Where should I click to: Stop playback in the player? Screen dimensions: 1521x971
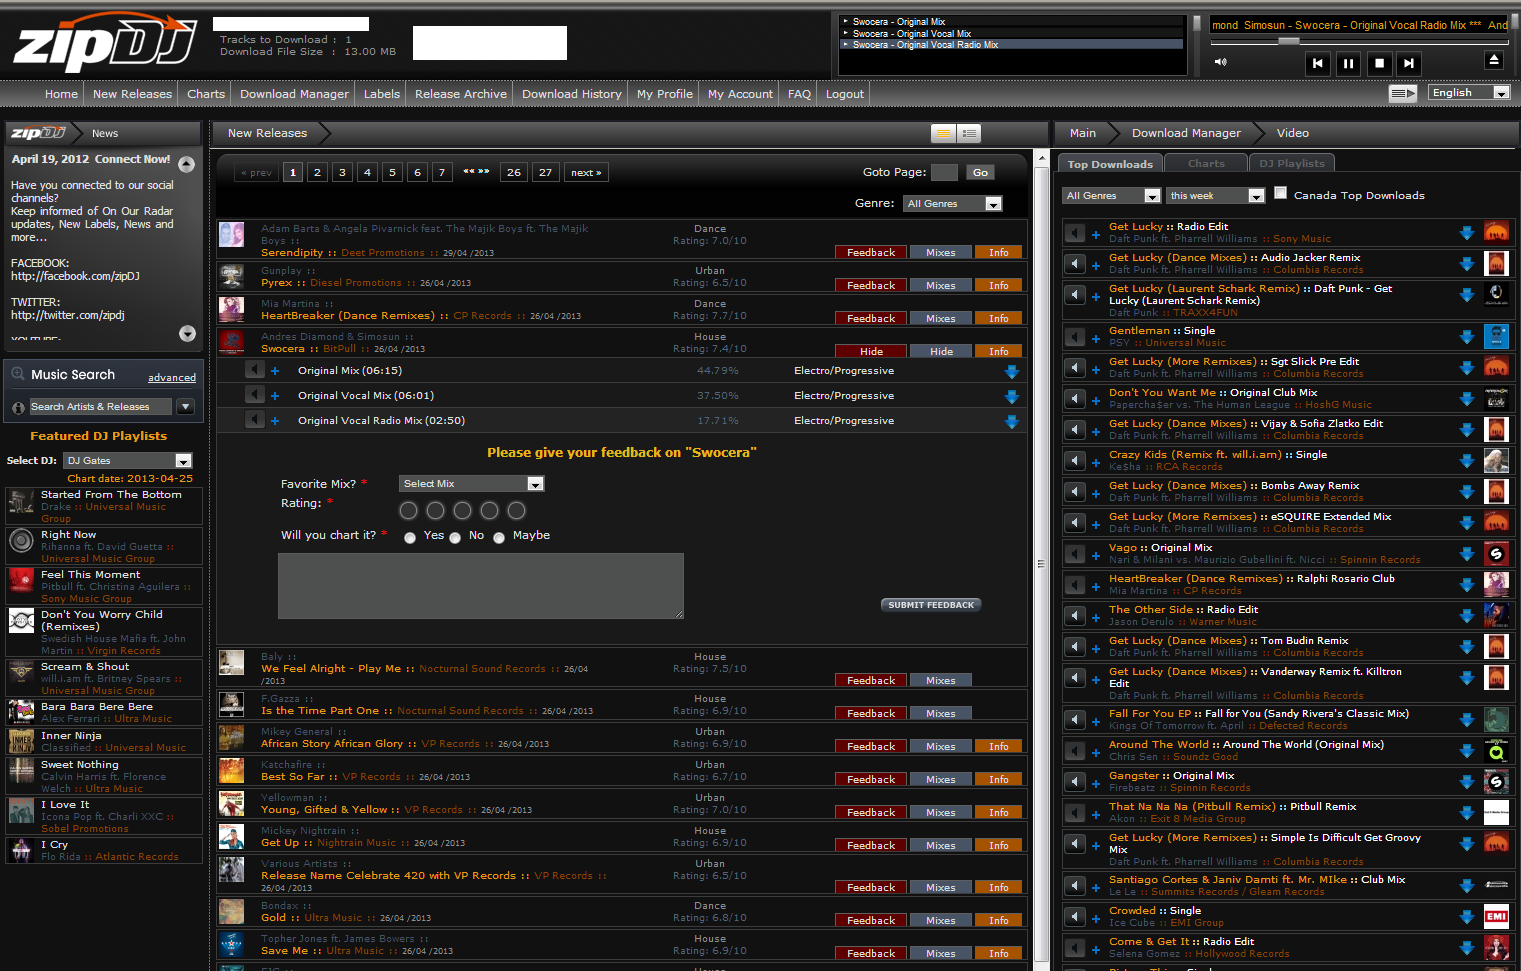[x=1379, y=63]
